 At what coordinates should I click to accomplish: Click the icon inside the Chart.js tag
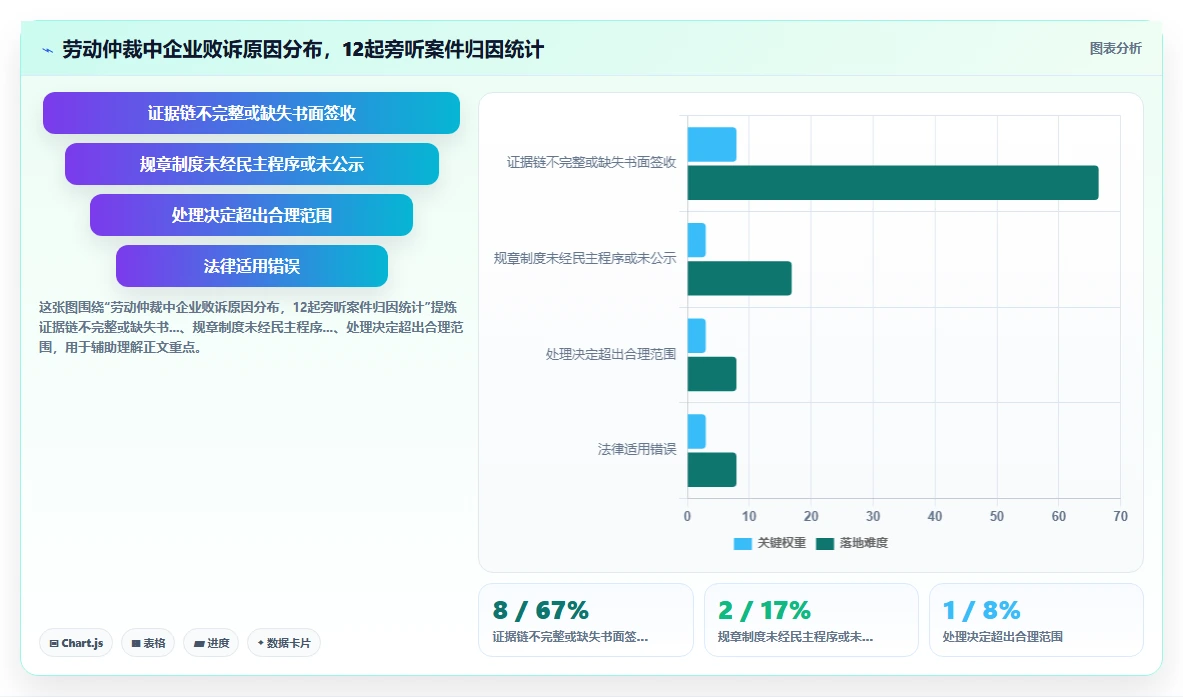click(x=54, y=643)
